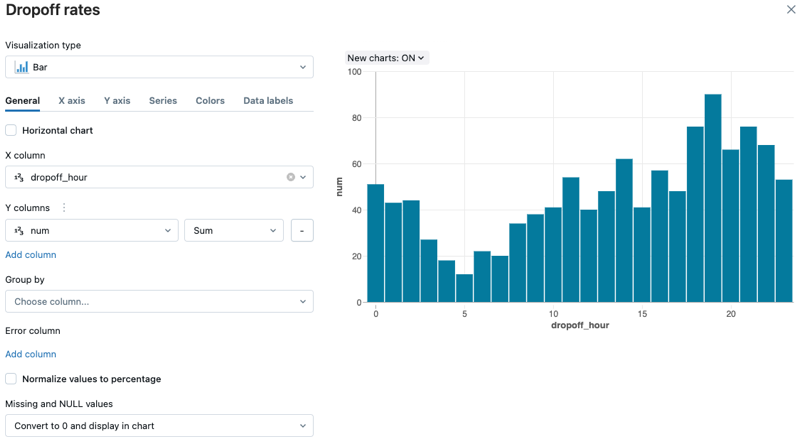Screen dimensions: 800x442
Task: Open the Y columns three-dot options menu
Action: [65, 208]
